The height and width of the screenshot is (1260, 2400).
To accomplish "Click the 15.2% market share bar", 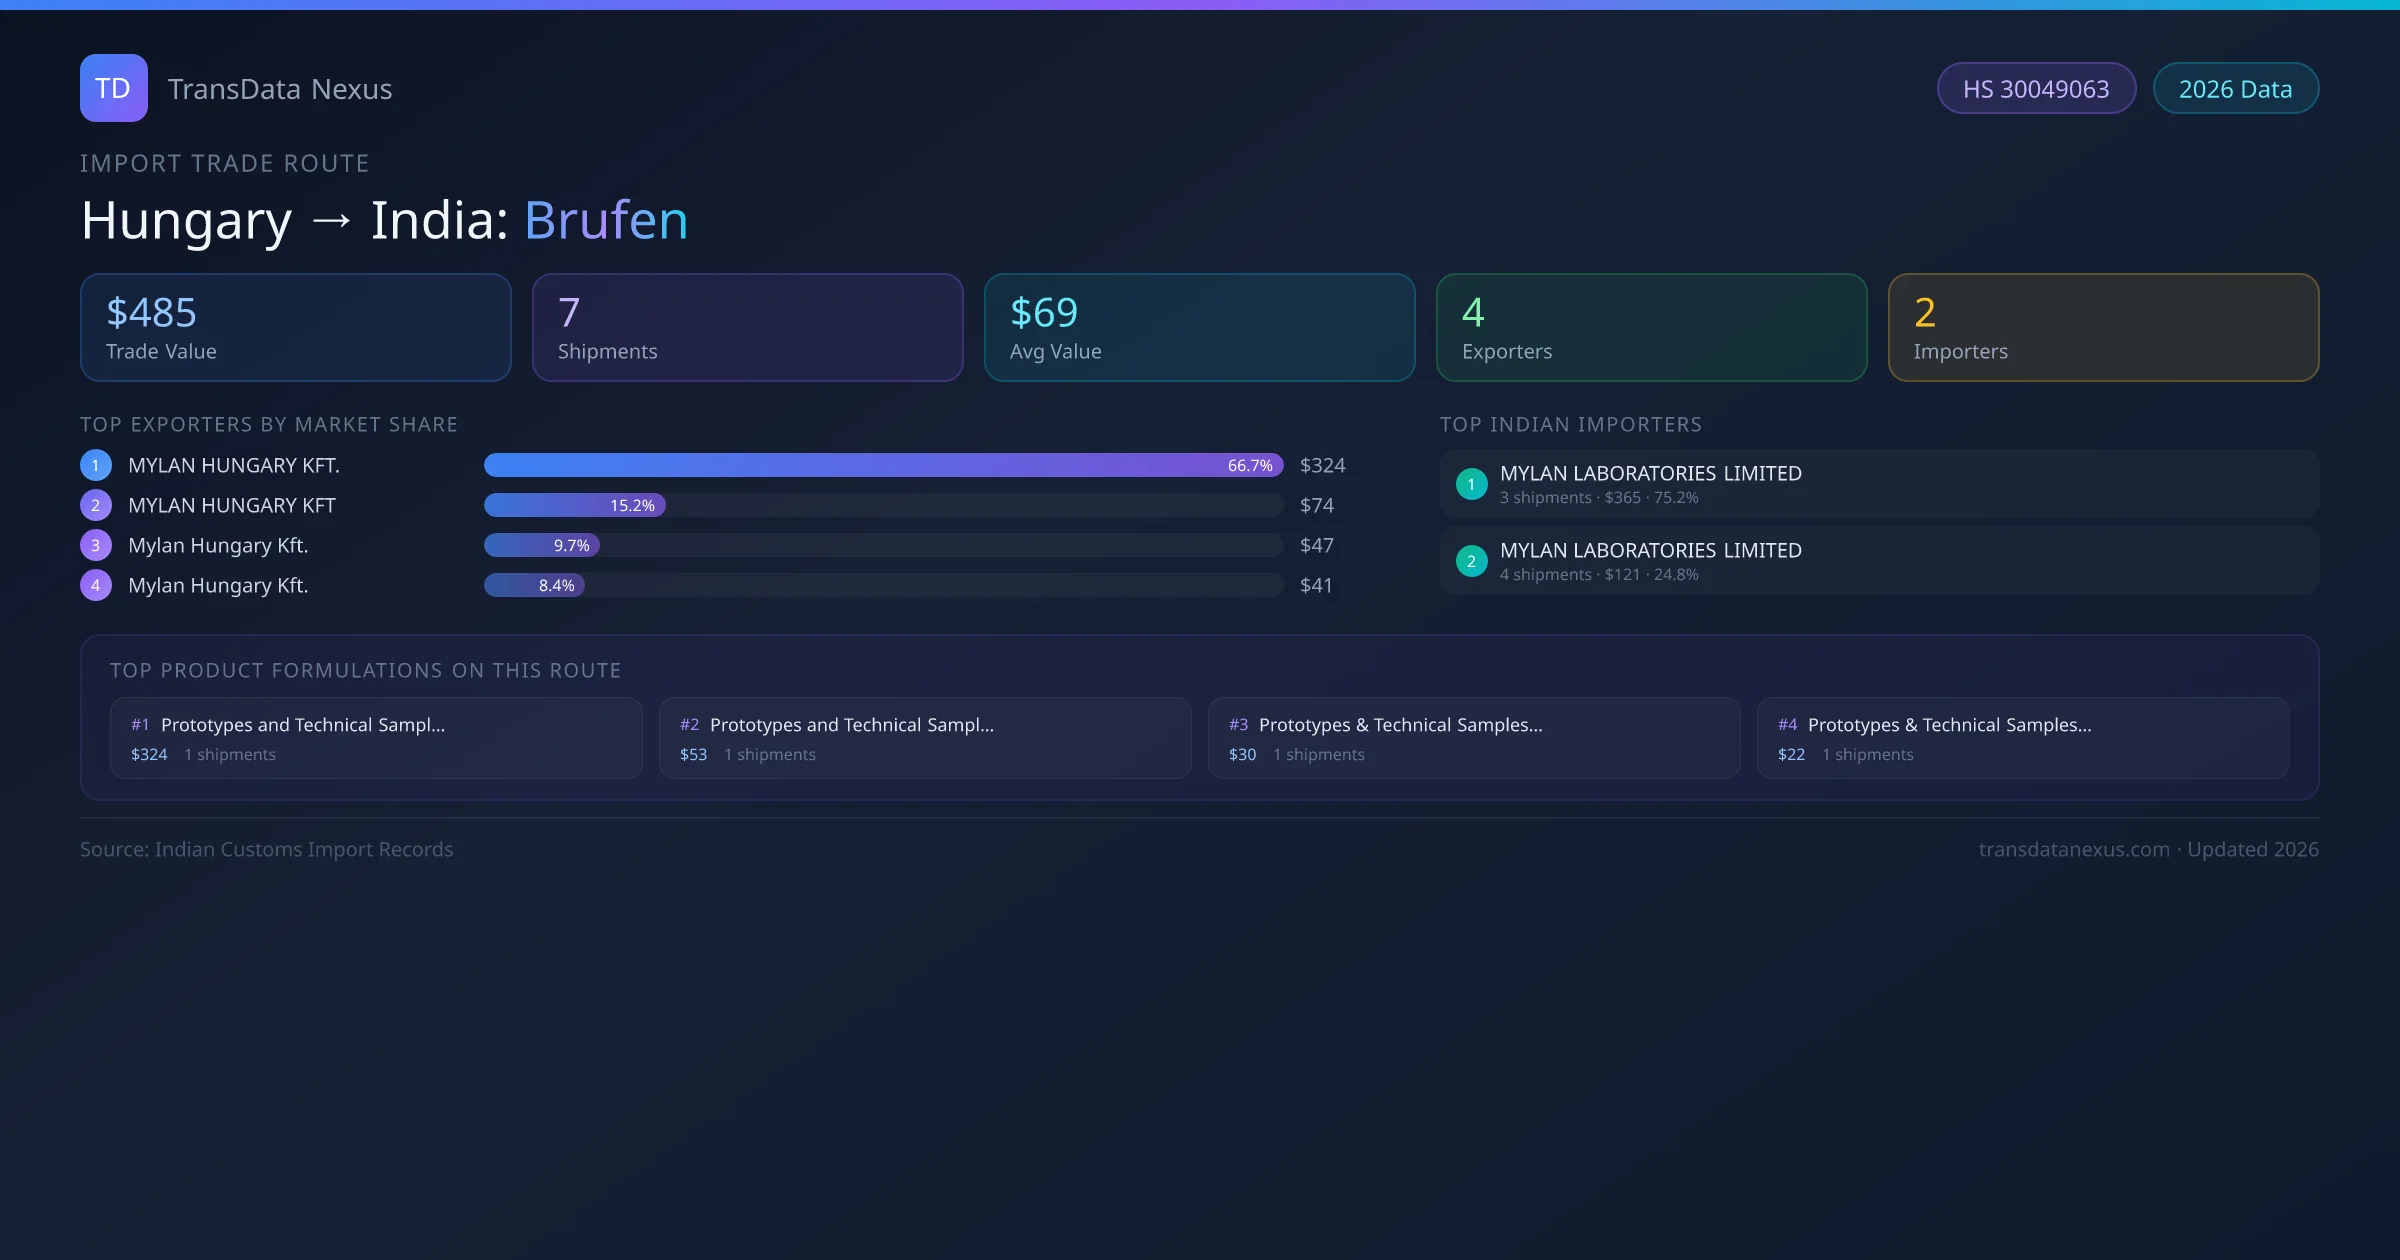I will 575,505.
